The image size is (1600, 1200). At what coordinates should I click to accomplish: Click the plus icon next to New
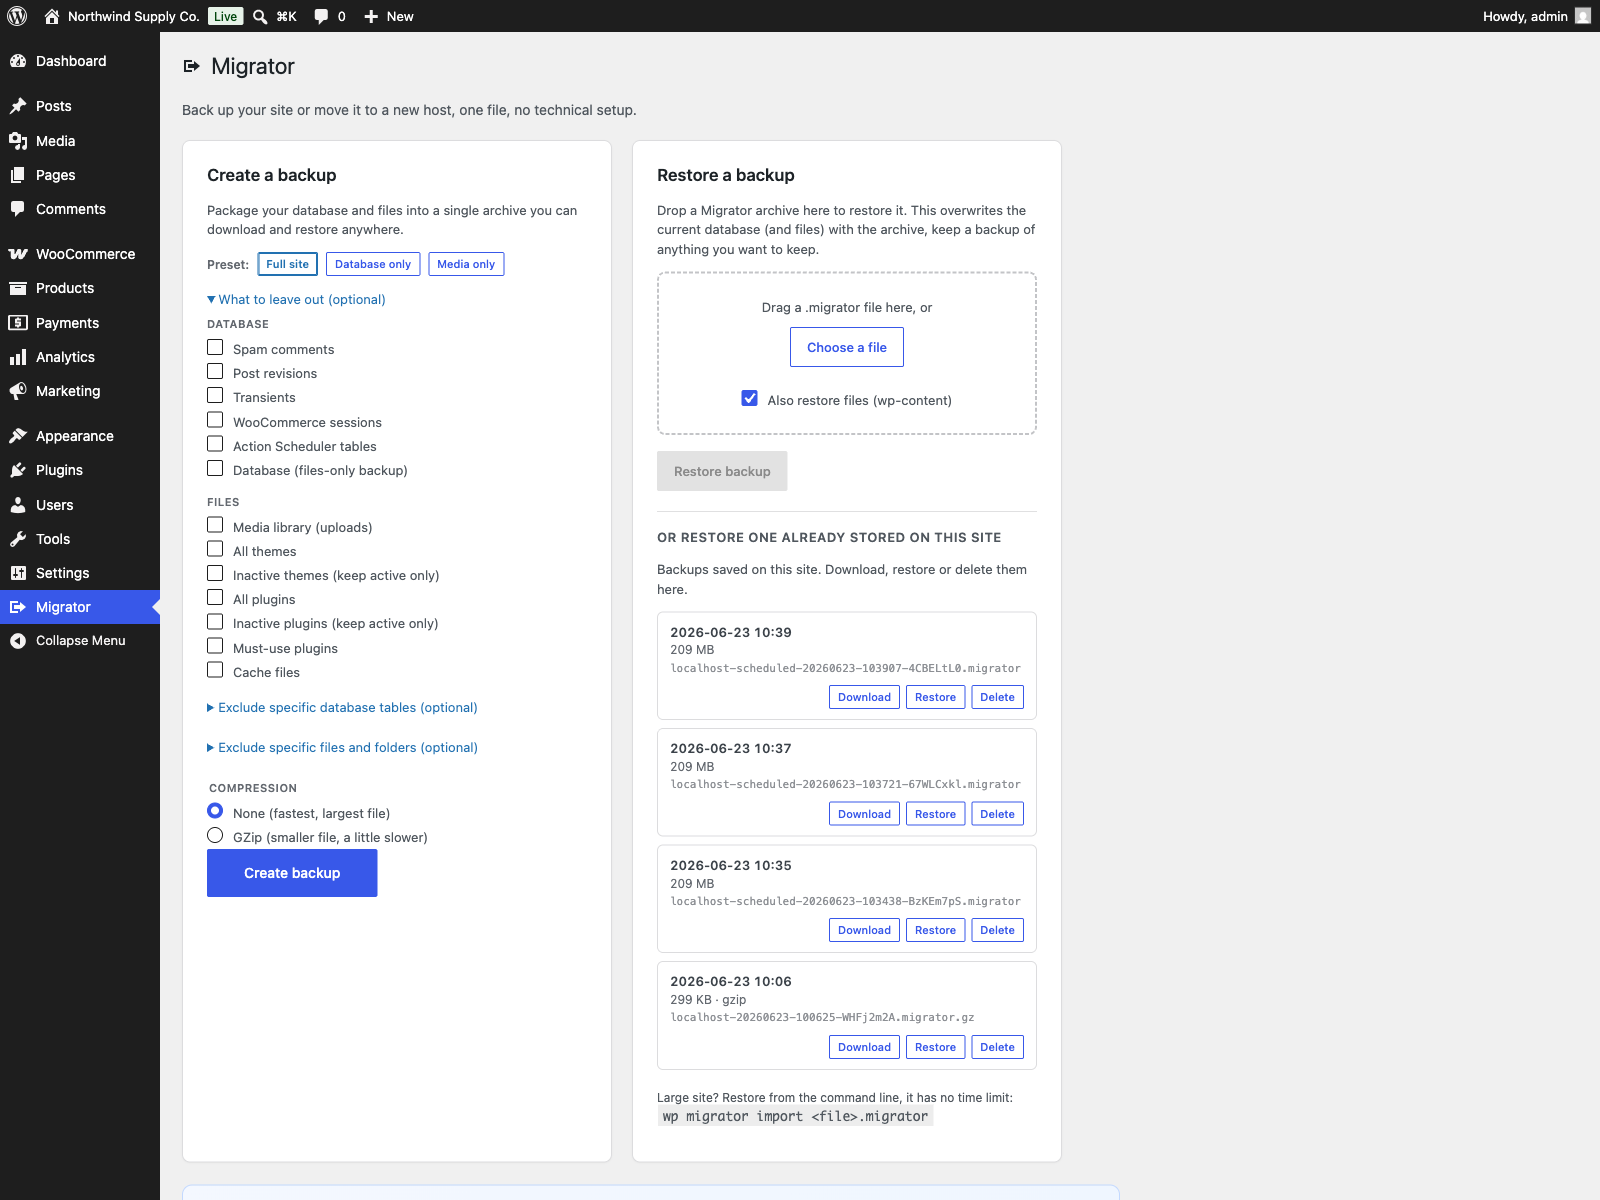(x=371, y=16)
